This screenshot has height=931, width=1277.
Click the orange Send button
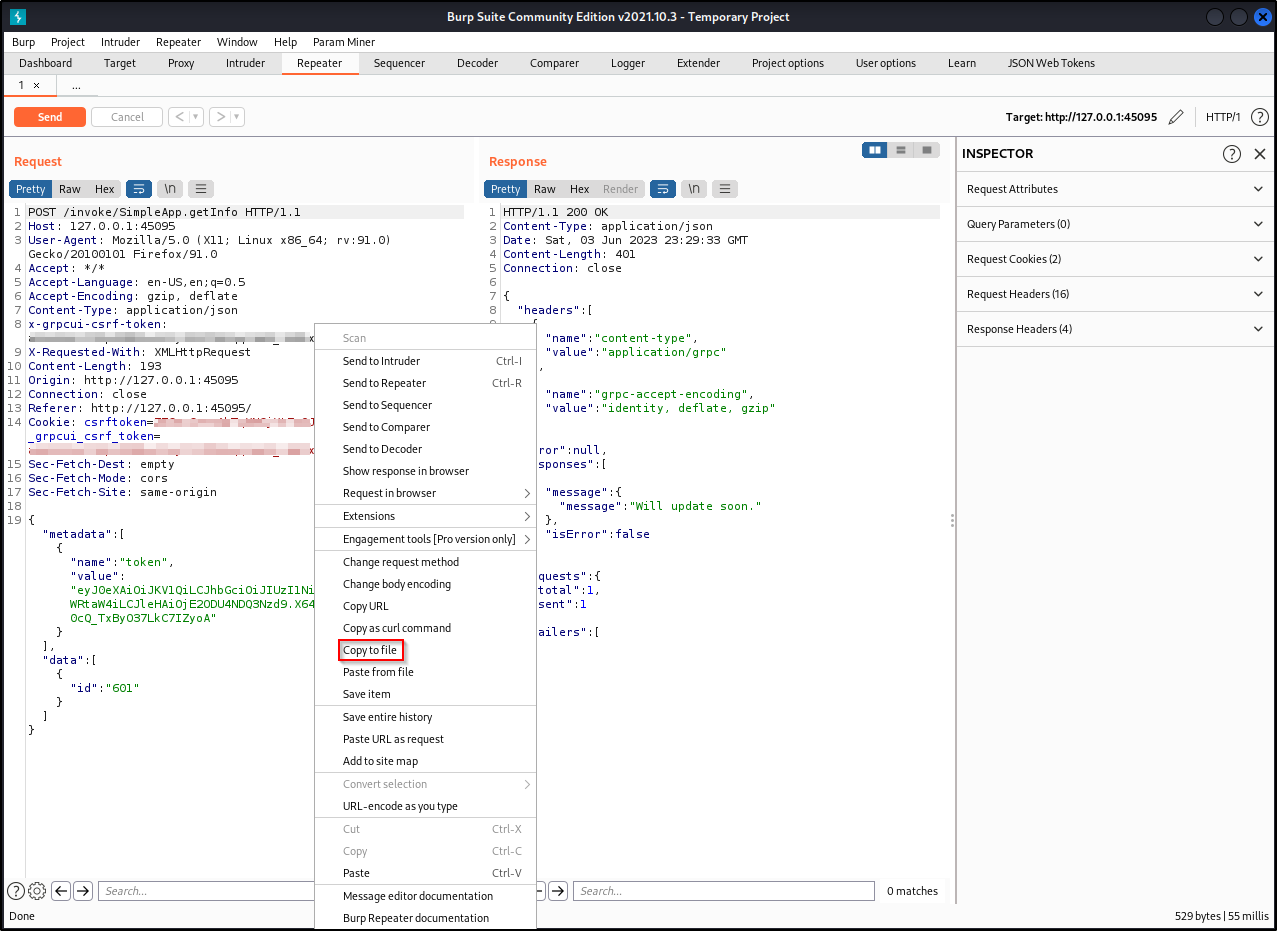[x=50, y=117]
